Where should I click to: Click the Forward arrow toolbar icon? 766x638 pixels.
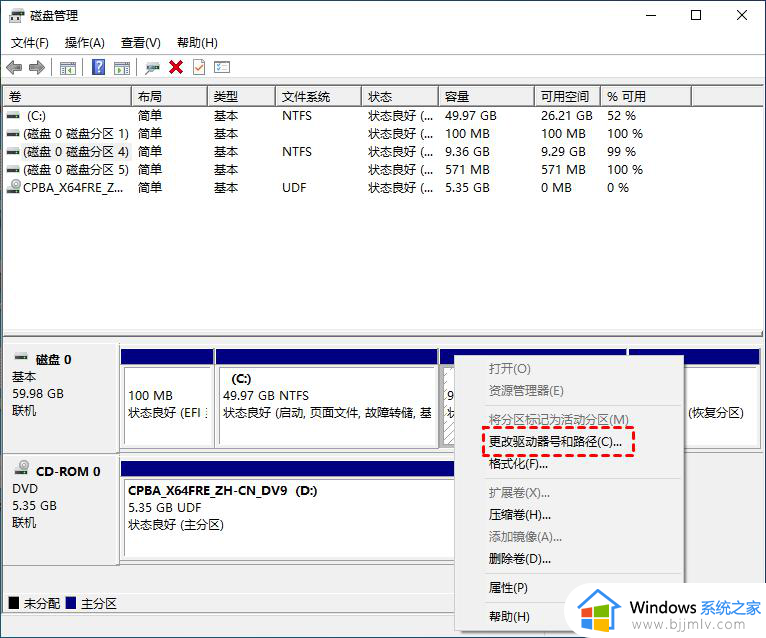37,67
